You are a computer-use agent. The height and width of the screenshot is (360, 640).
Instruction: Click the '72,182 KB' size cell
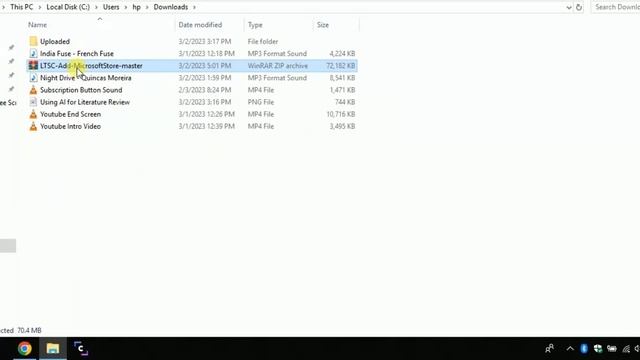click(x=340, y=66)
